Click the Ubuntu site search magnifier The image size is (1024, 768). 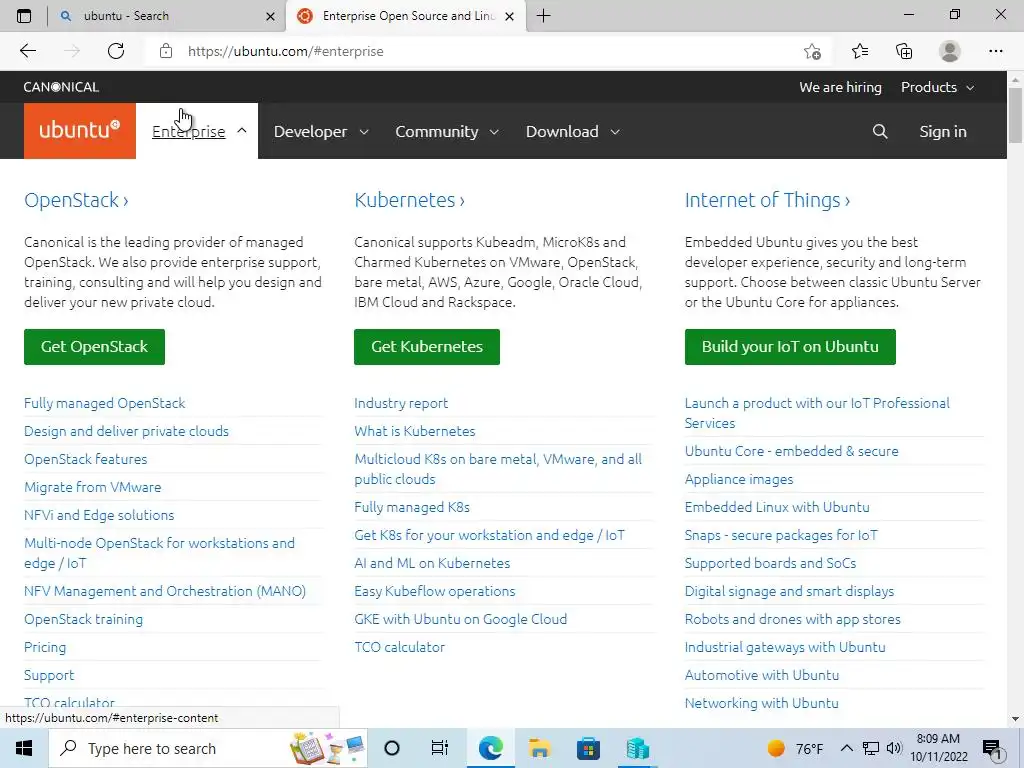pos(880,131)
